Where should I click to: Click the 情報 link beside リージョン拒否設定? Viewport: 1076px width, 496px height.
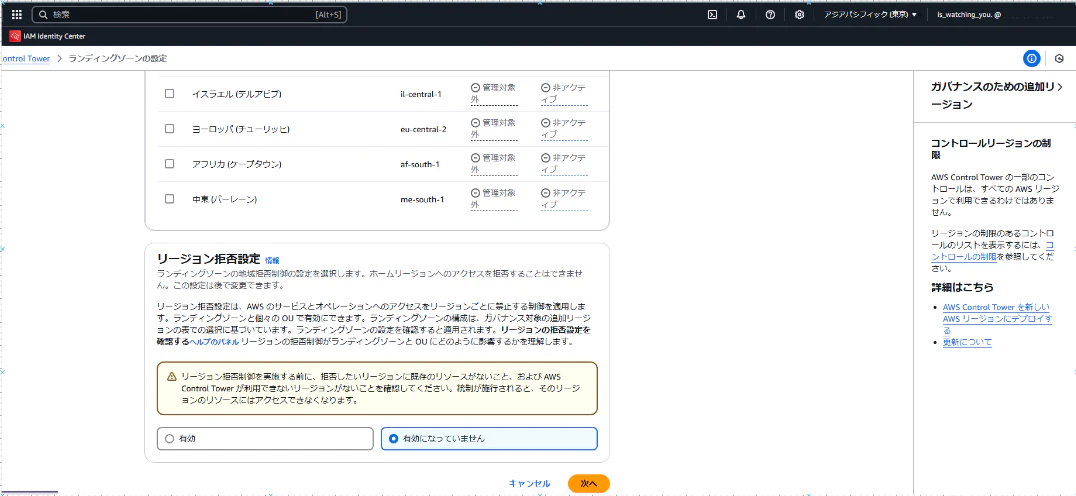(272, 261)
